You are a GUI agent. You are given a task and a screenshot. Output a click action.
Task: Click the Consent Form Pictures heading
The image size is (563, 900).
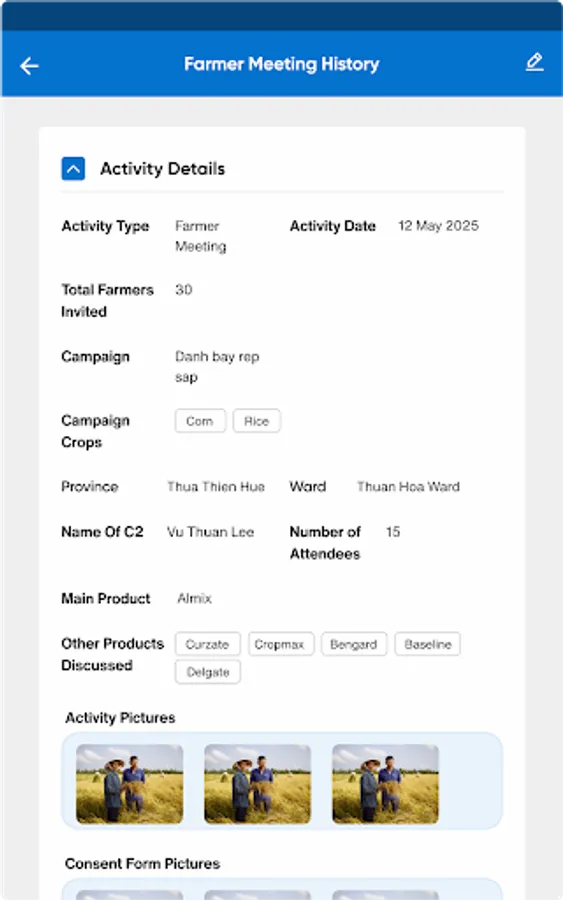[142, 864]
